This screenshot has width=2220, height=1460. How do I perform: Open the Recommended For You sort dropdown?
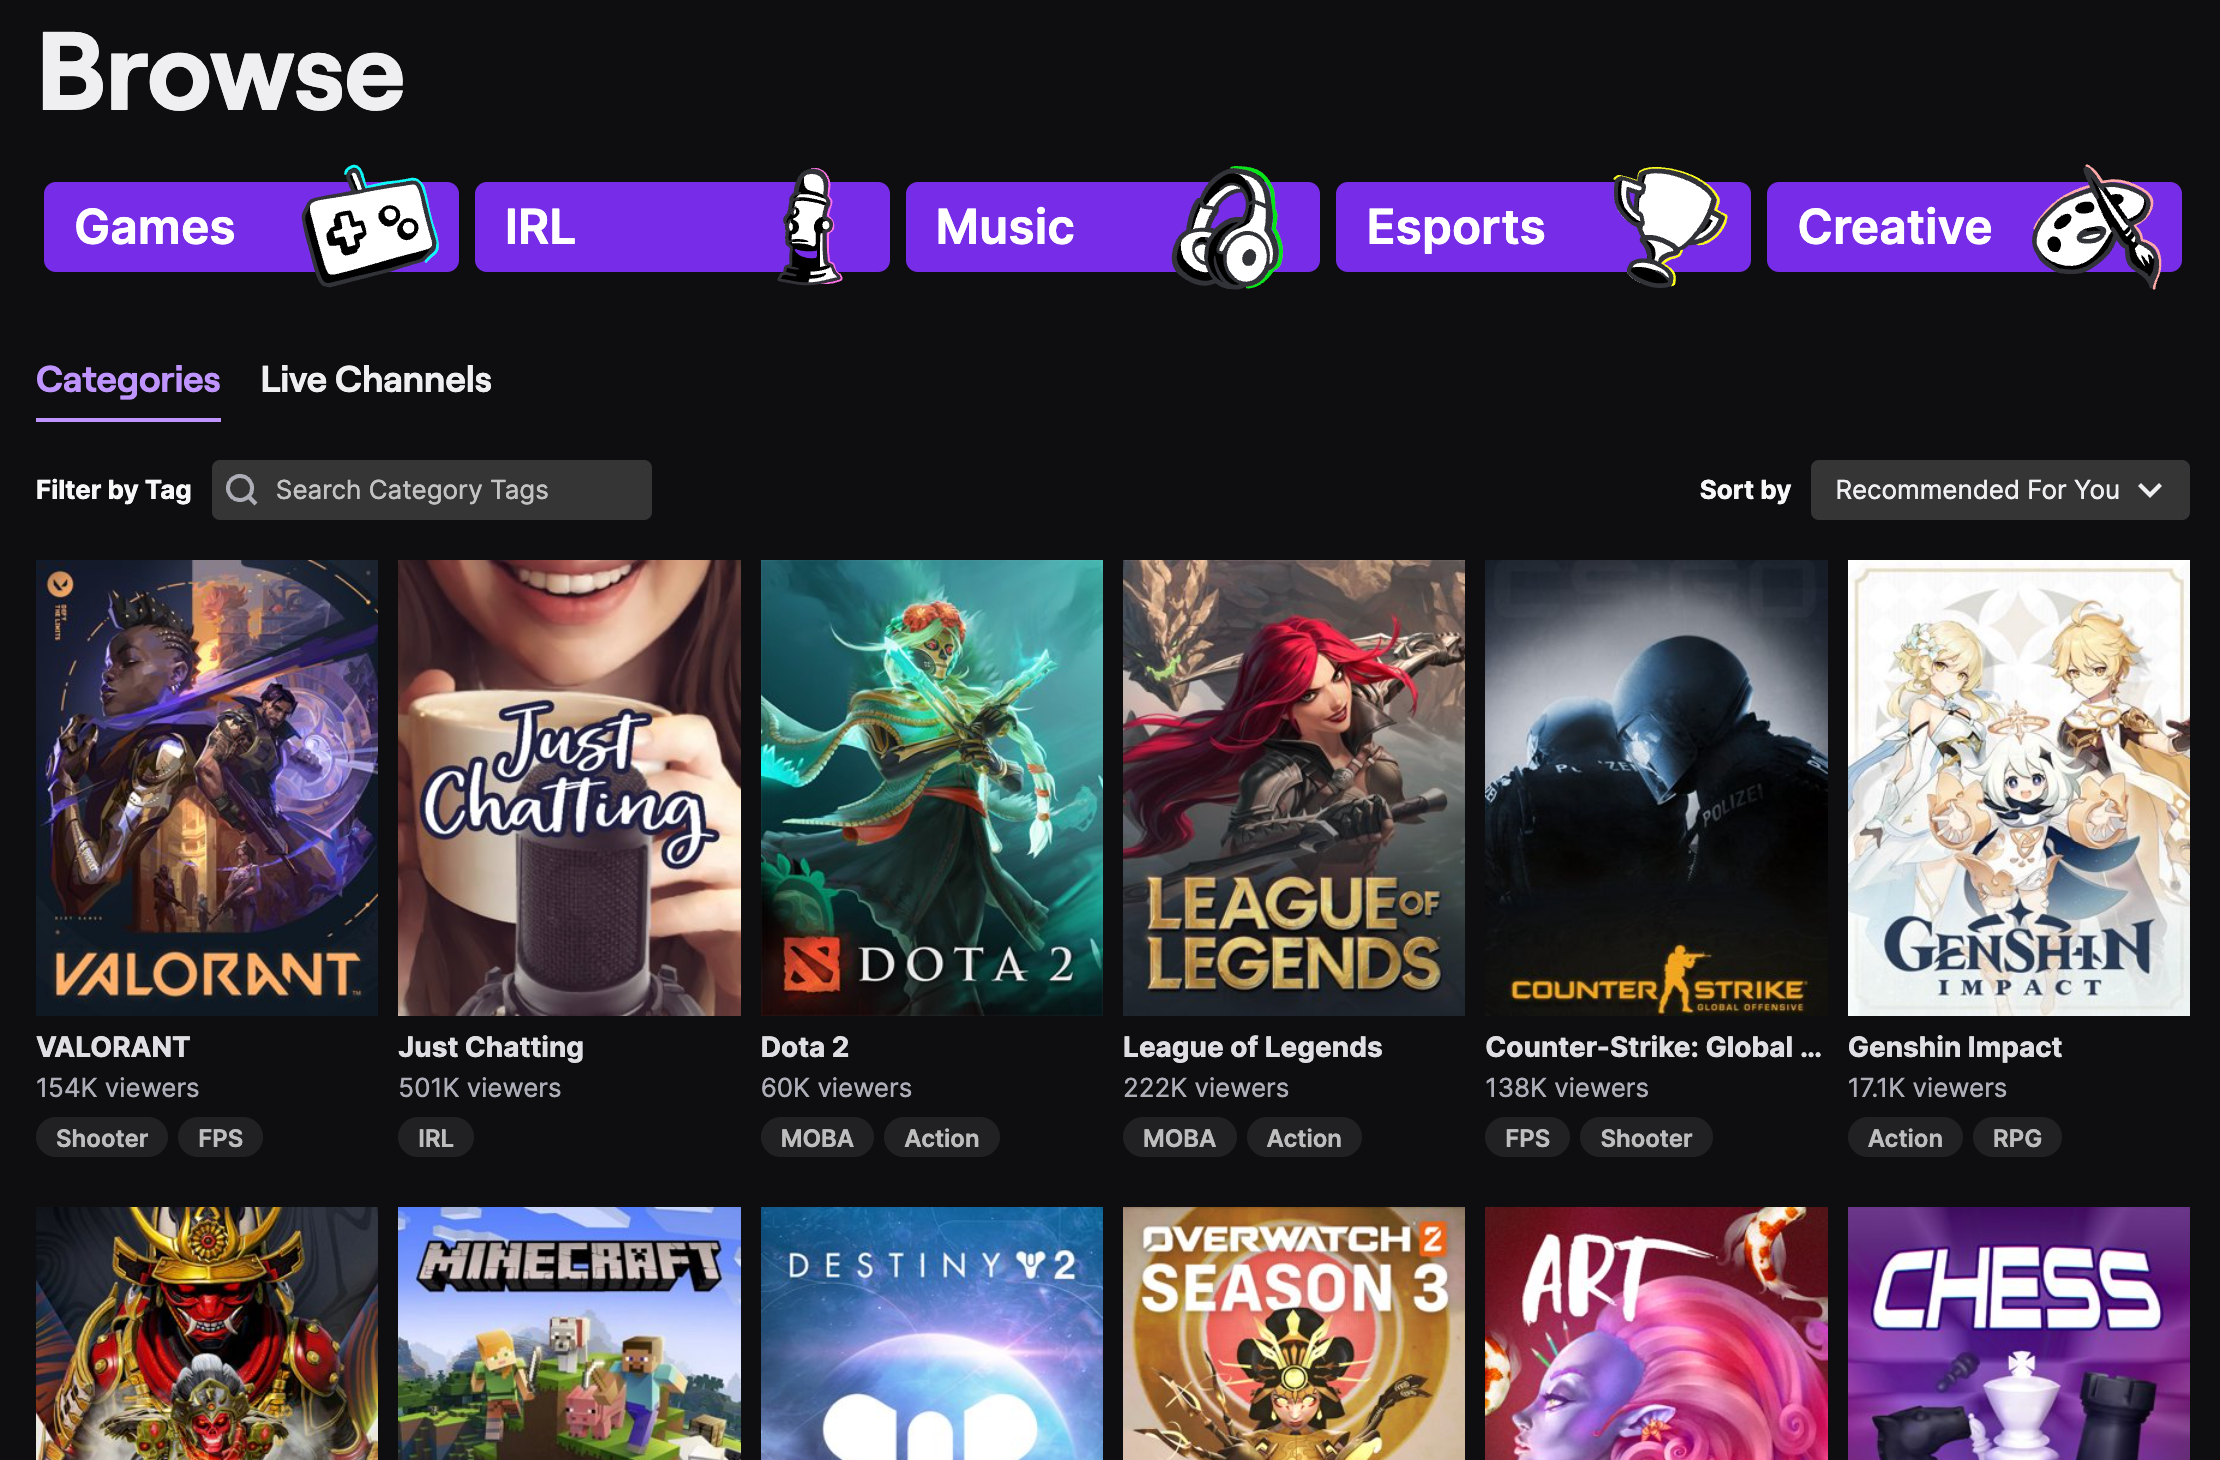coord(2000,490)
